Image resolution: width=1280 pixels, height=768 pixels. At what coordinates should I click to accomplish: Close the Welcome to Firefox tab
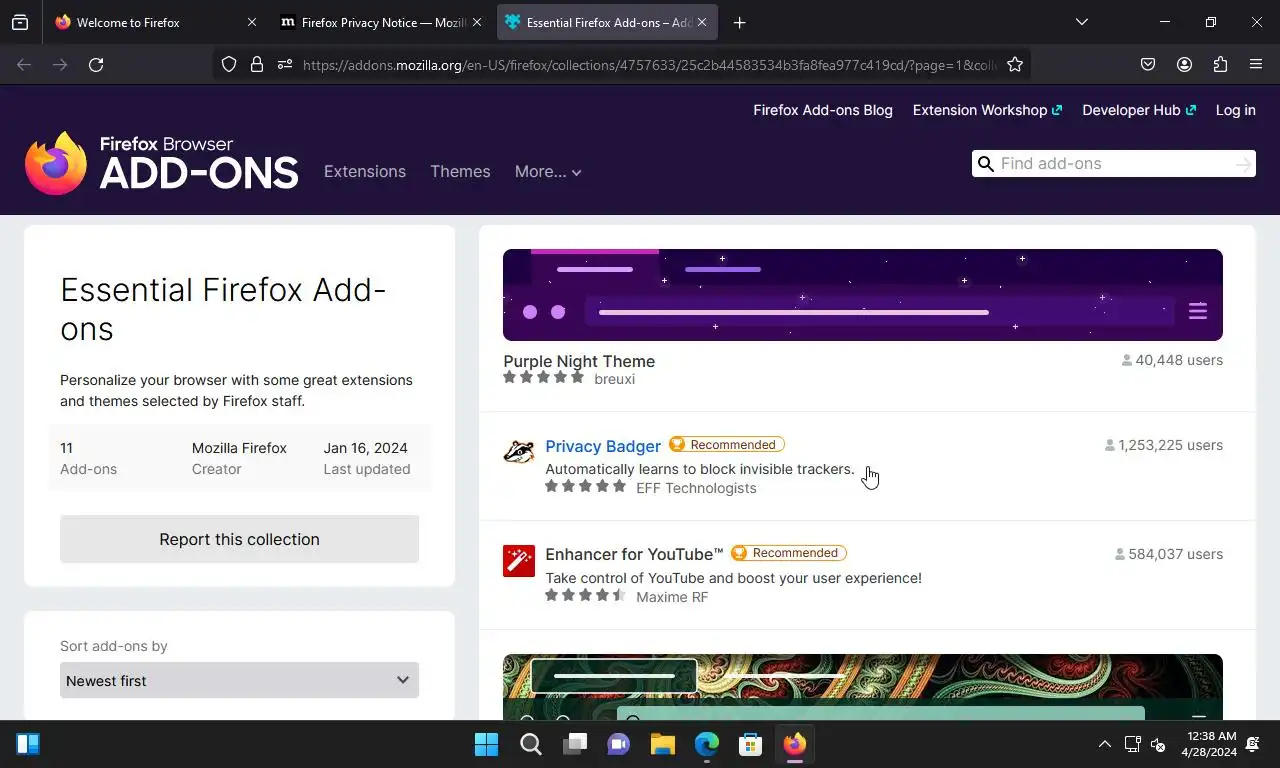coord(252,22)
